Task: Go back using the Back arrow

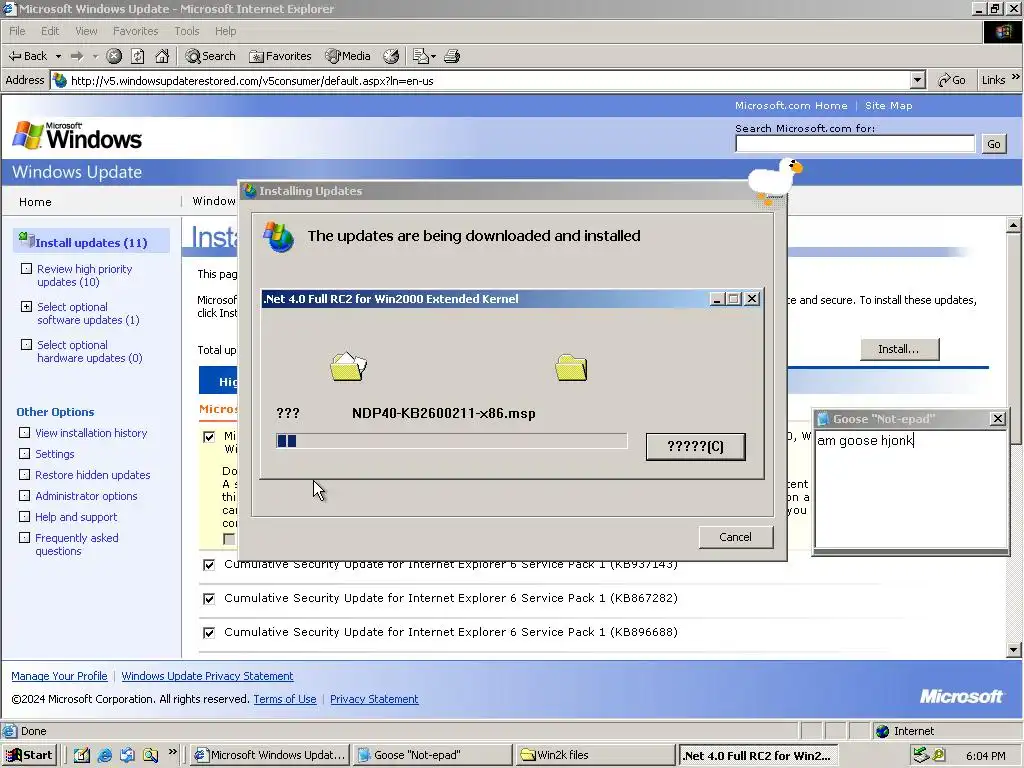Action: 27,56
